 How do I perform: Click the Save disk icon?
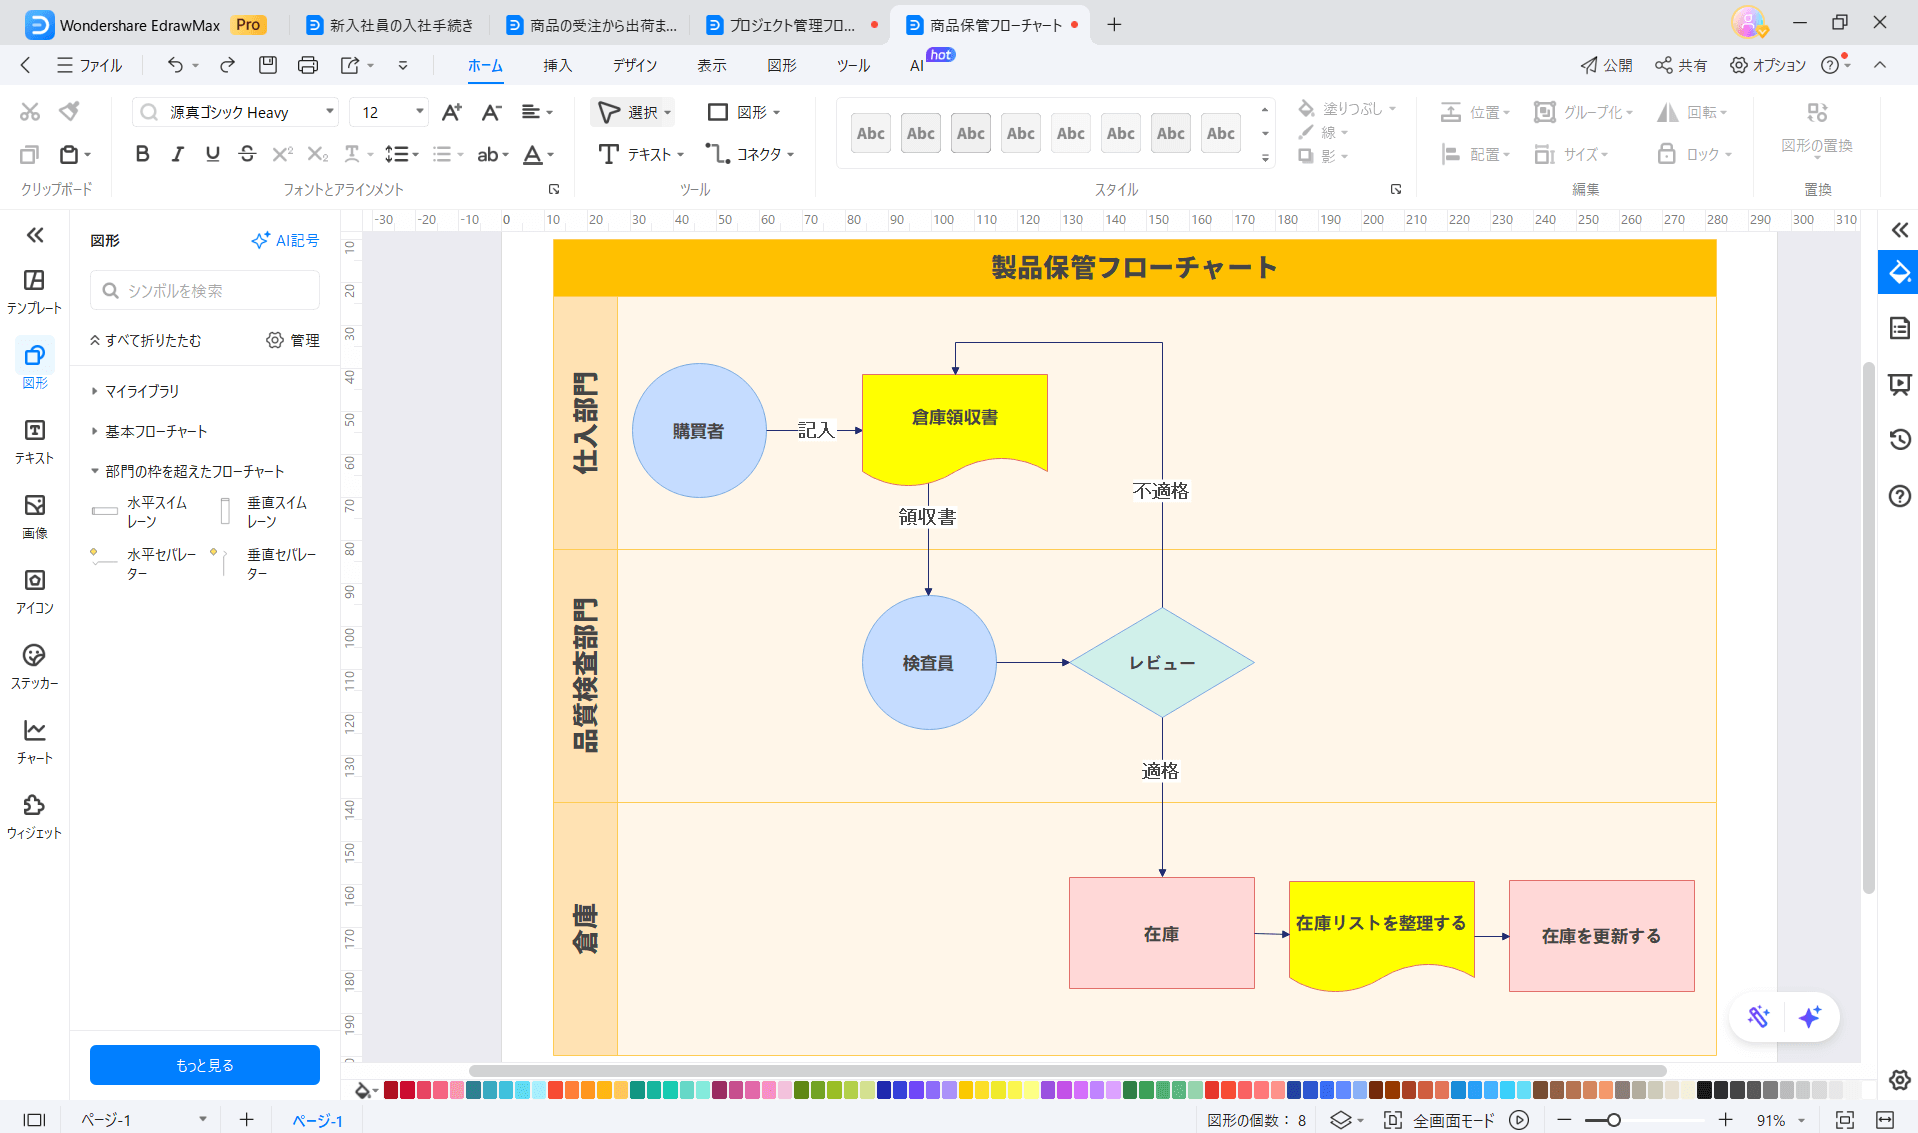point(267,65)
